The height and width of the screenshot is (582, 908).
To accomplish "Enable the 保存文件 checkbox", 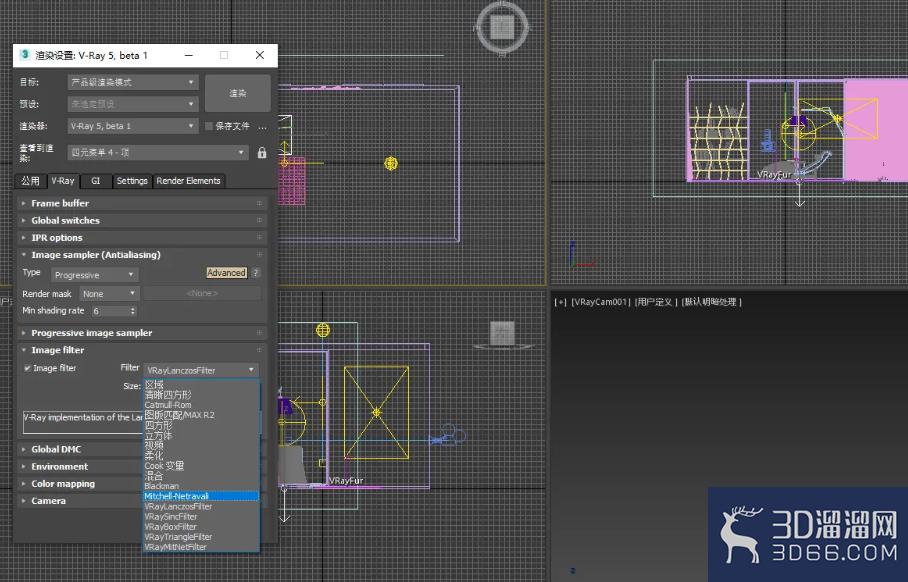I will [x=209, y=126].
